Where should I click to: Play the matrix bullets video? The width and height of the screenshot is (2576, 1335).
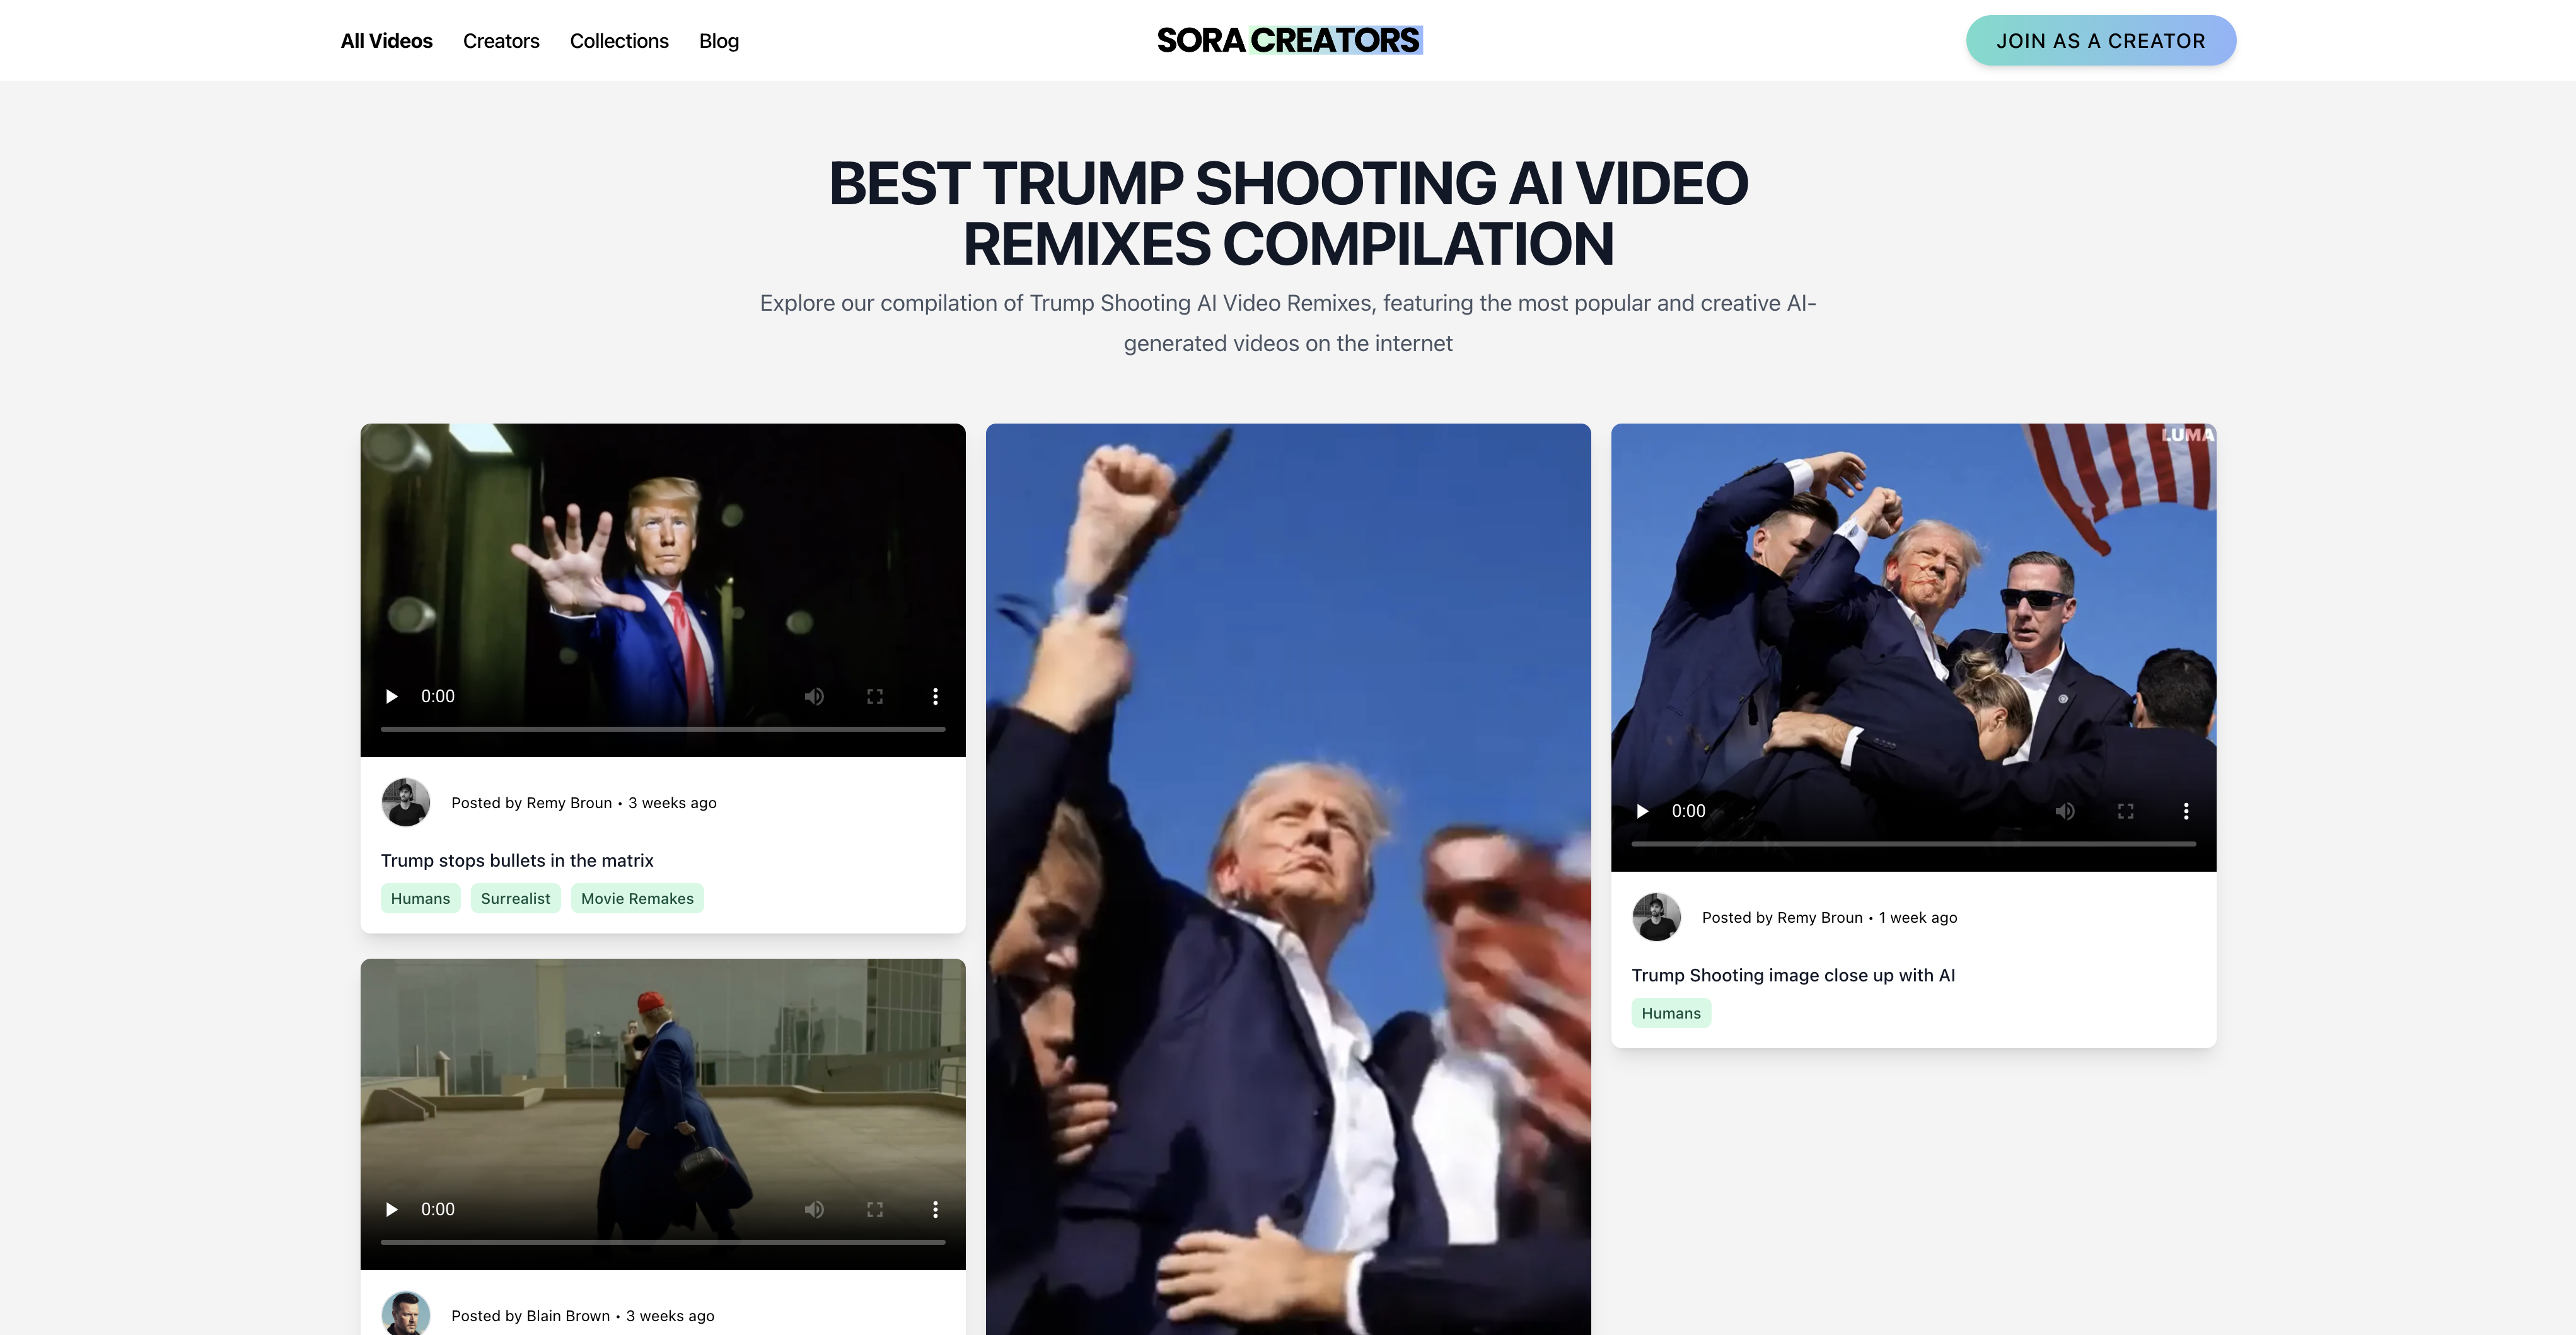point(392,696)
